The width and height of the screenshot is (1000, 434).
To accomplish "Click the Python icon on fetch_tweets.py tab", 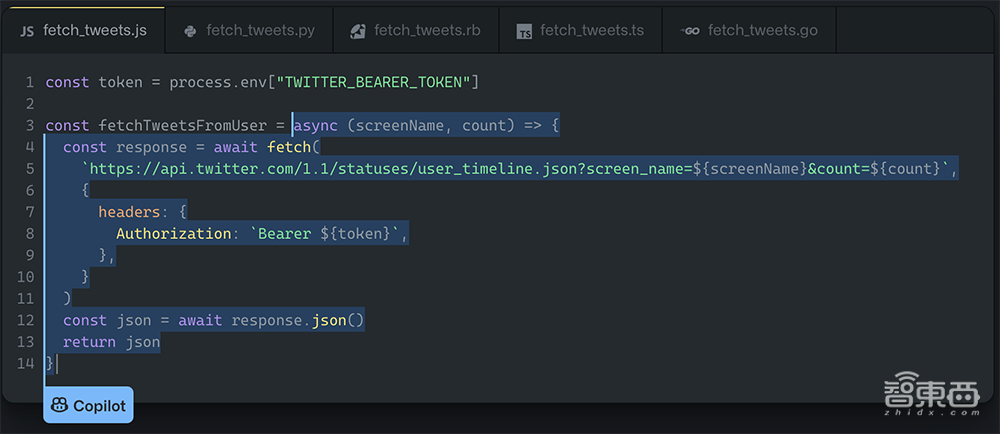I will (x=191, y=31).
